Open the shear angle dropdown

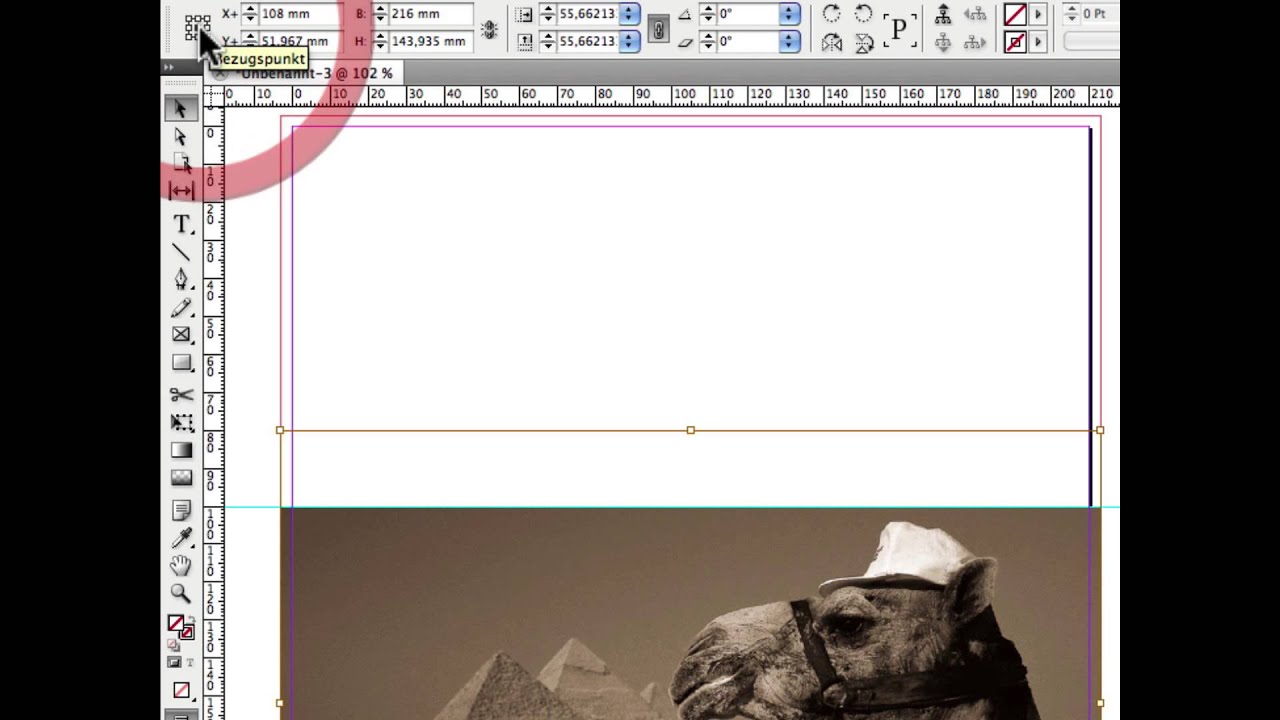tap(790, 41)
